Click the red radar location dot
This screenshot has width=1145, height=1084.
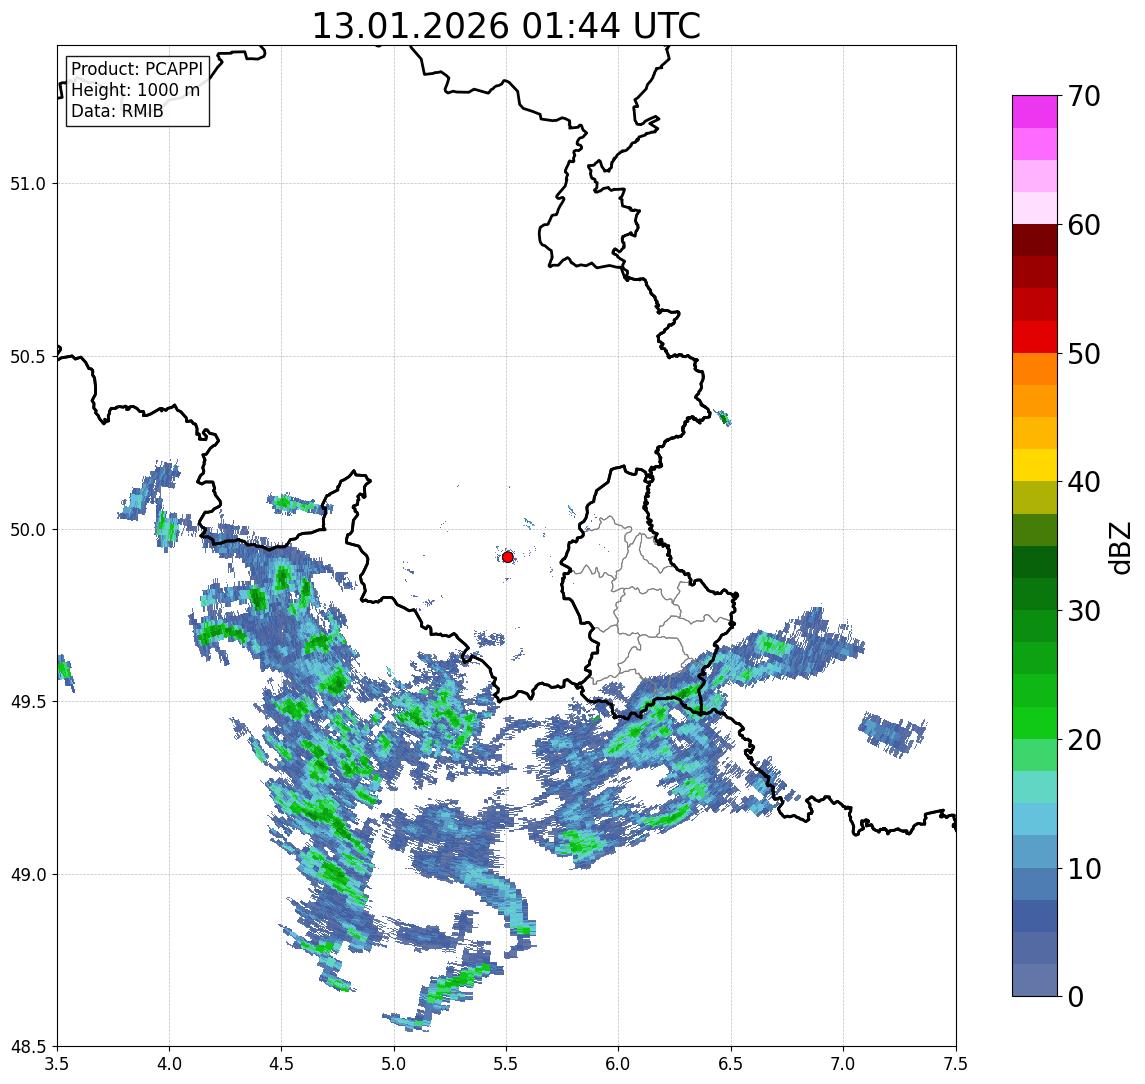(x=508, y=557)
